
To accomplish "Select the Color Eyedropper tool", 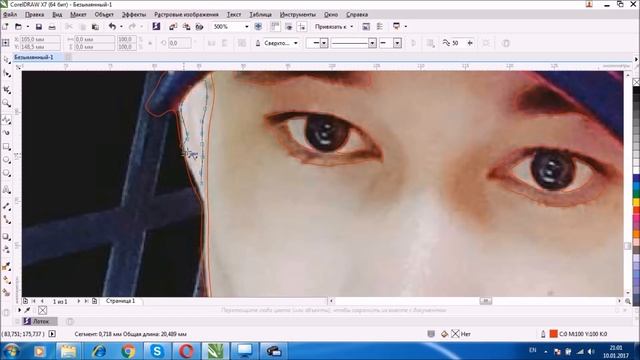I will pos(6,267).
